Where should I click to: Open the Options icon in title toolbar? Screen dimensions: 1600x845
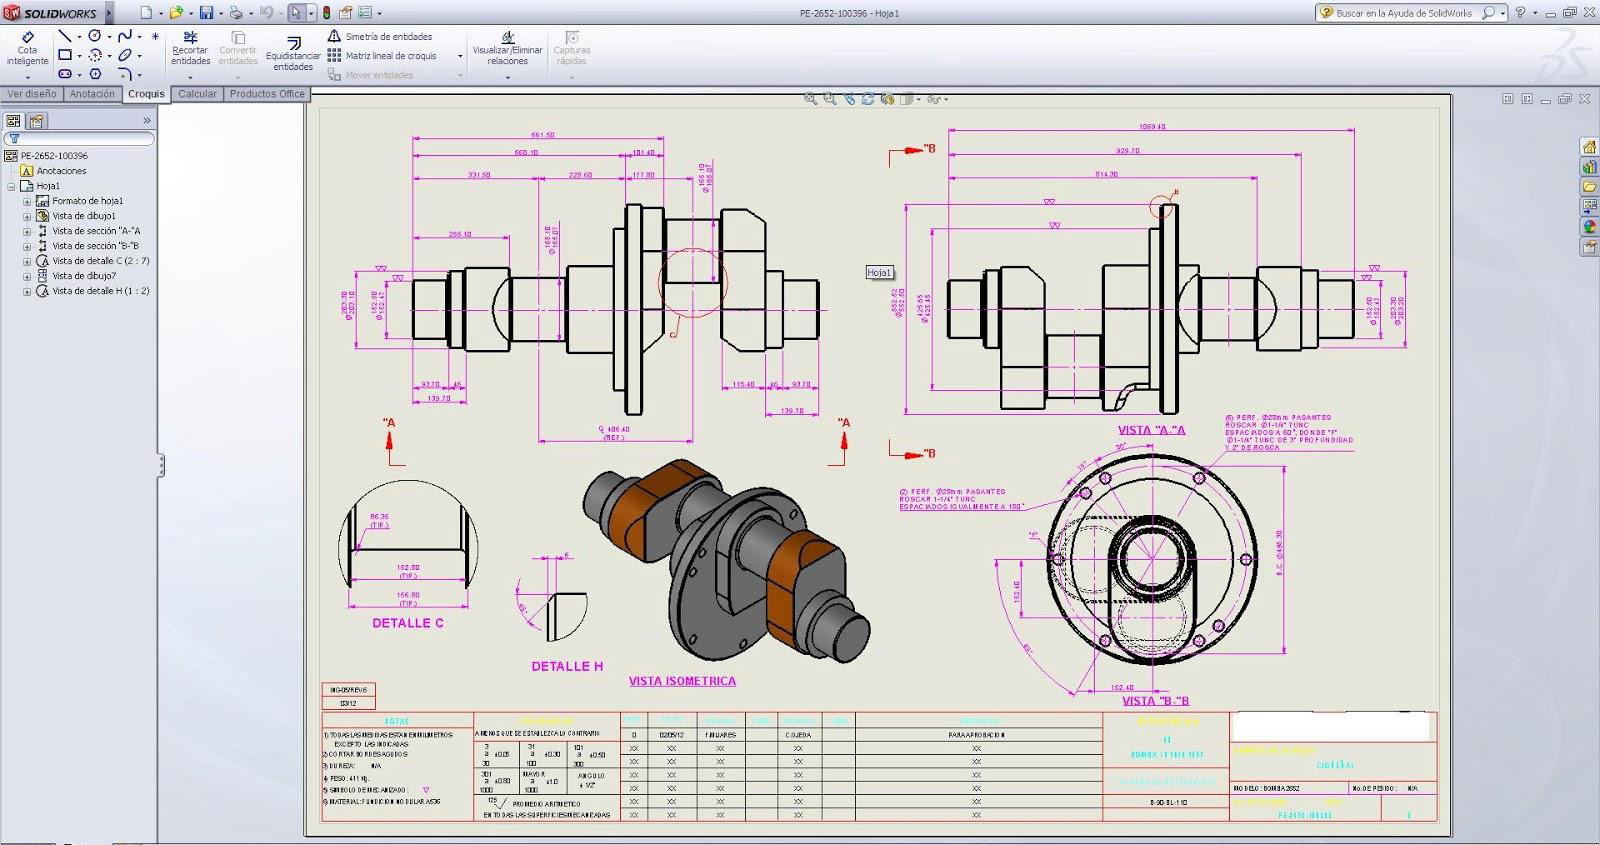(x=364, y=13)
